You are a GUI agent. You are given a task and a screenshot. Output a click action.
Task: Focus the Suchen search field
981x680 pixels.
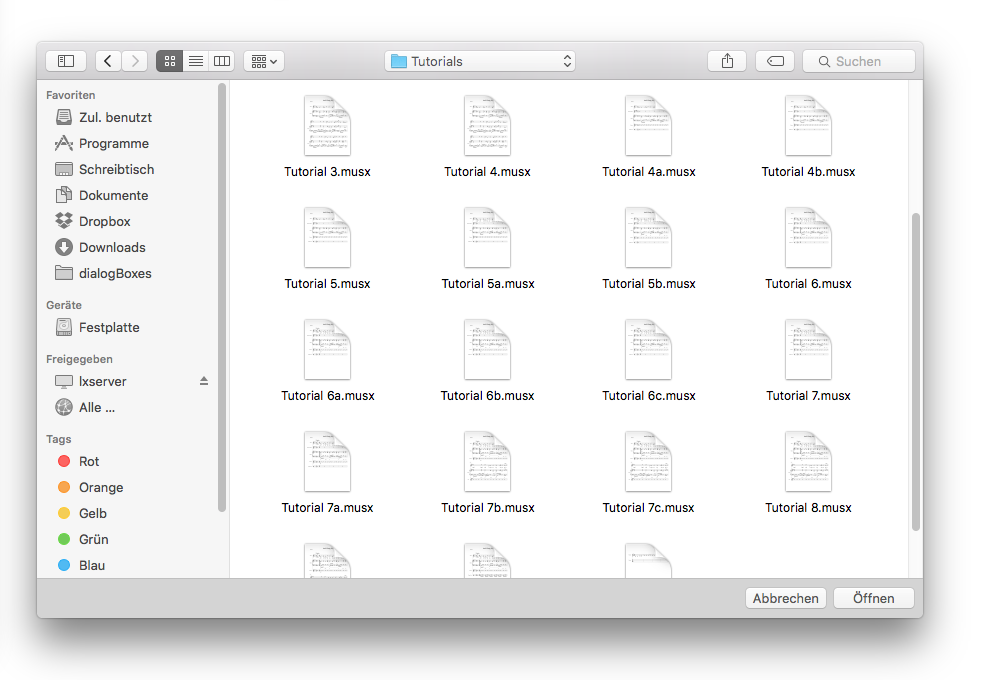pos(859,61)
